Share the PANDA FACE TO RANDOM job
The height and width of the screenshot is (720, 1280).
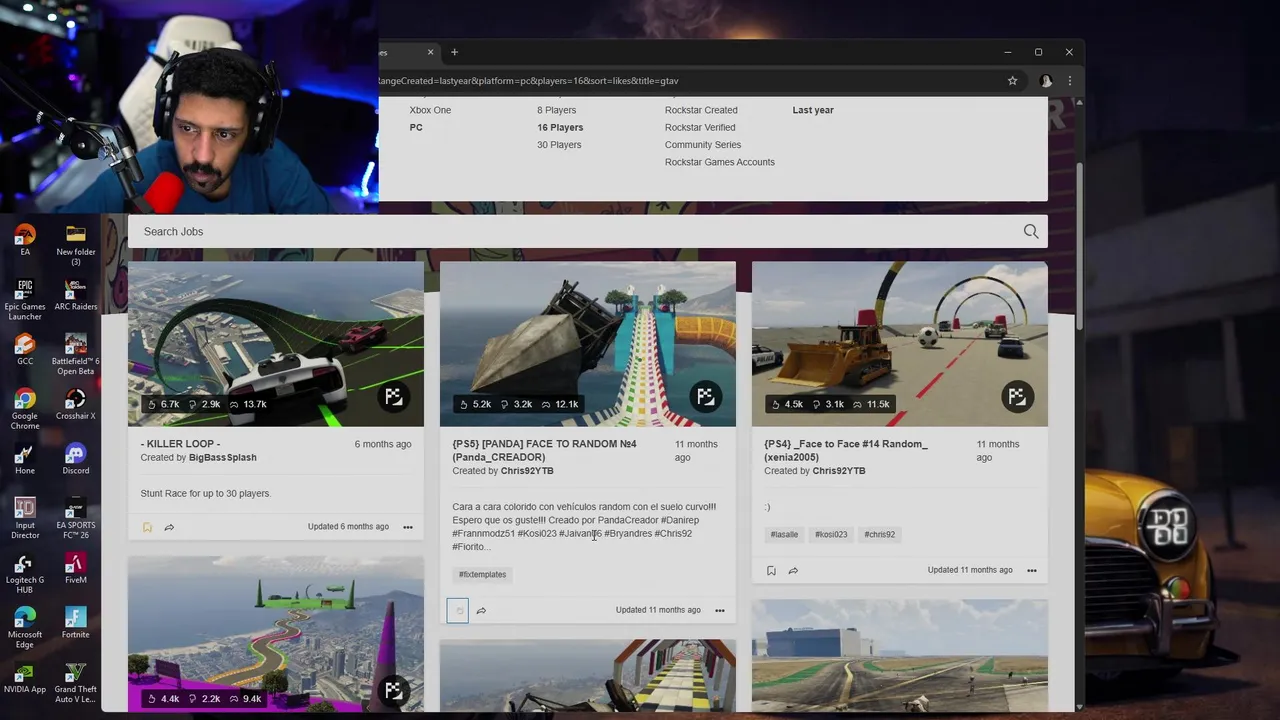click(481, 610)
